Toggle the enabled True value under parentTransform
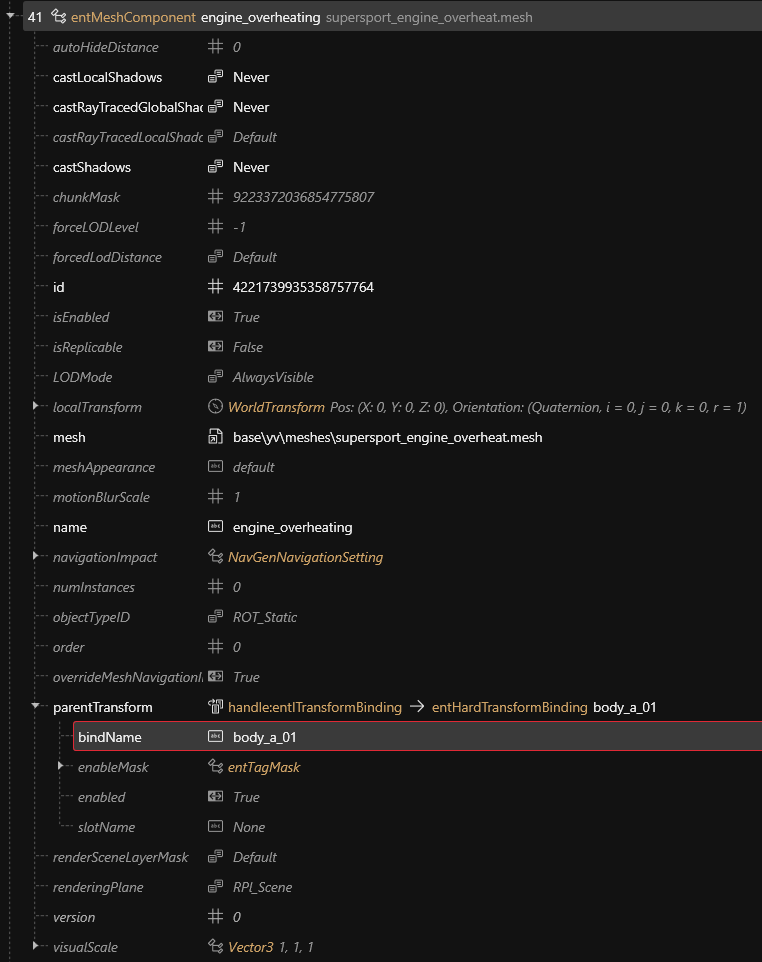Viewport: 762px width, 962px height. coord(246,797)
